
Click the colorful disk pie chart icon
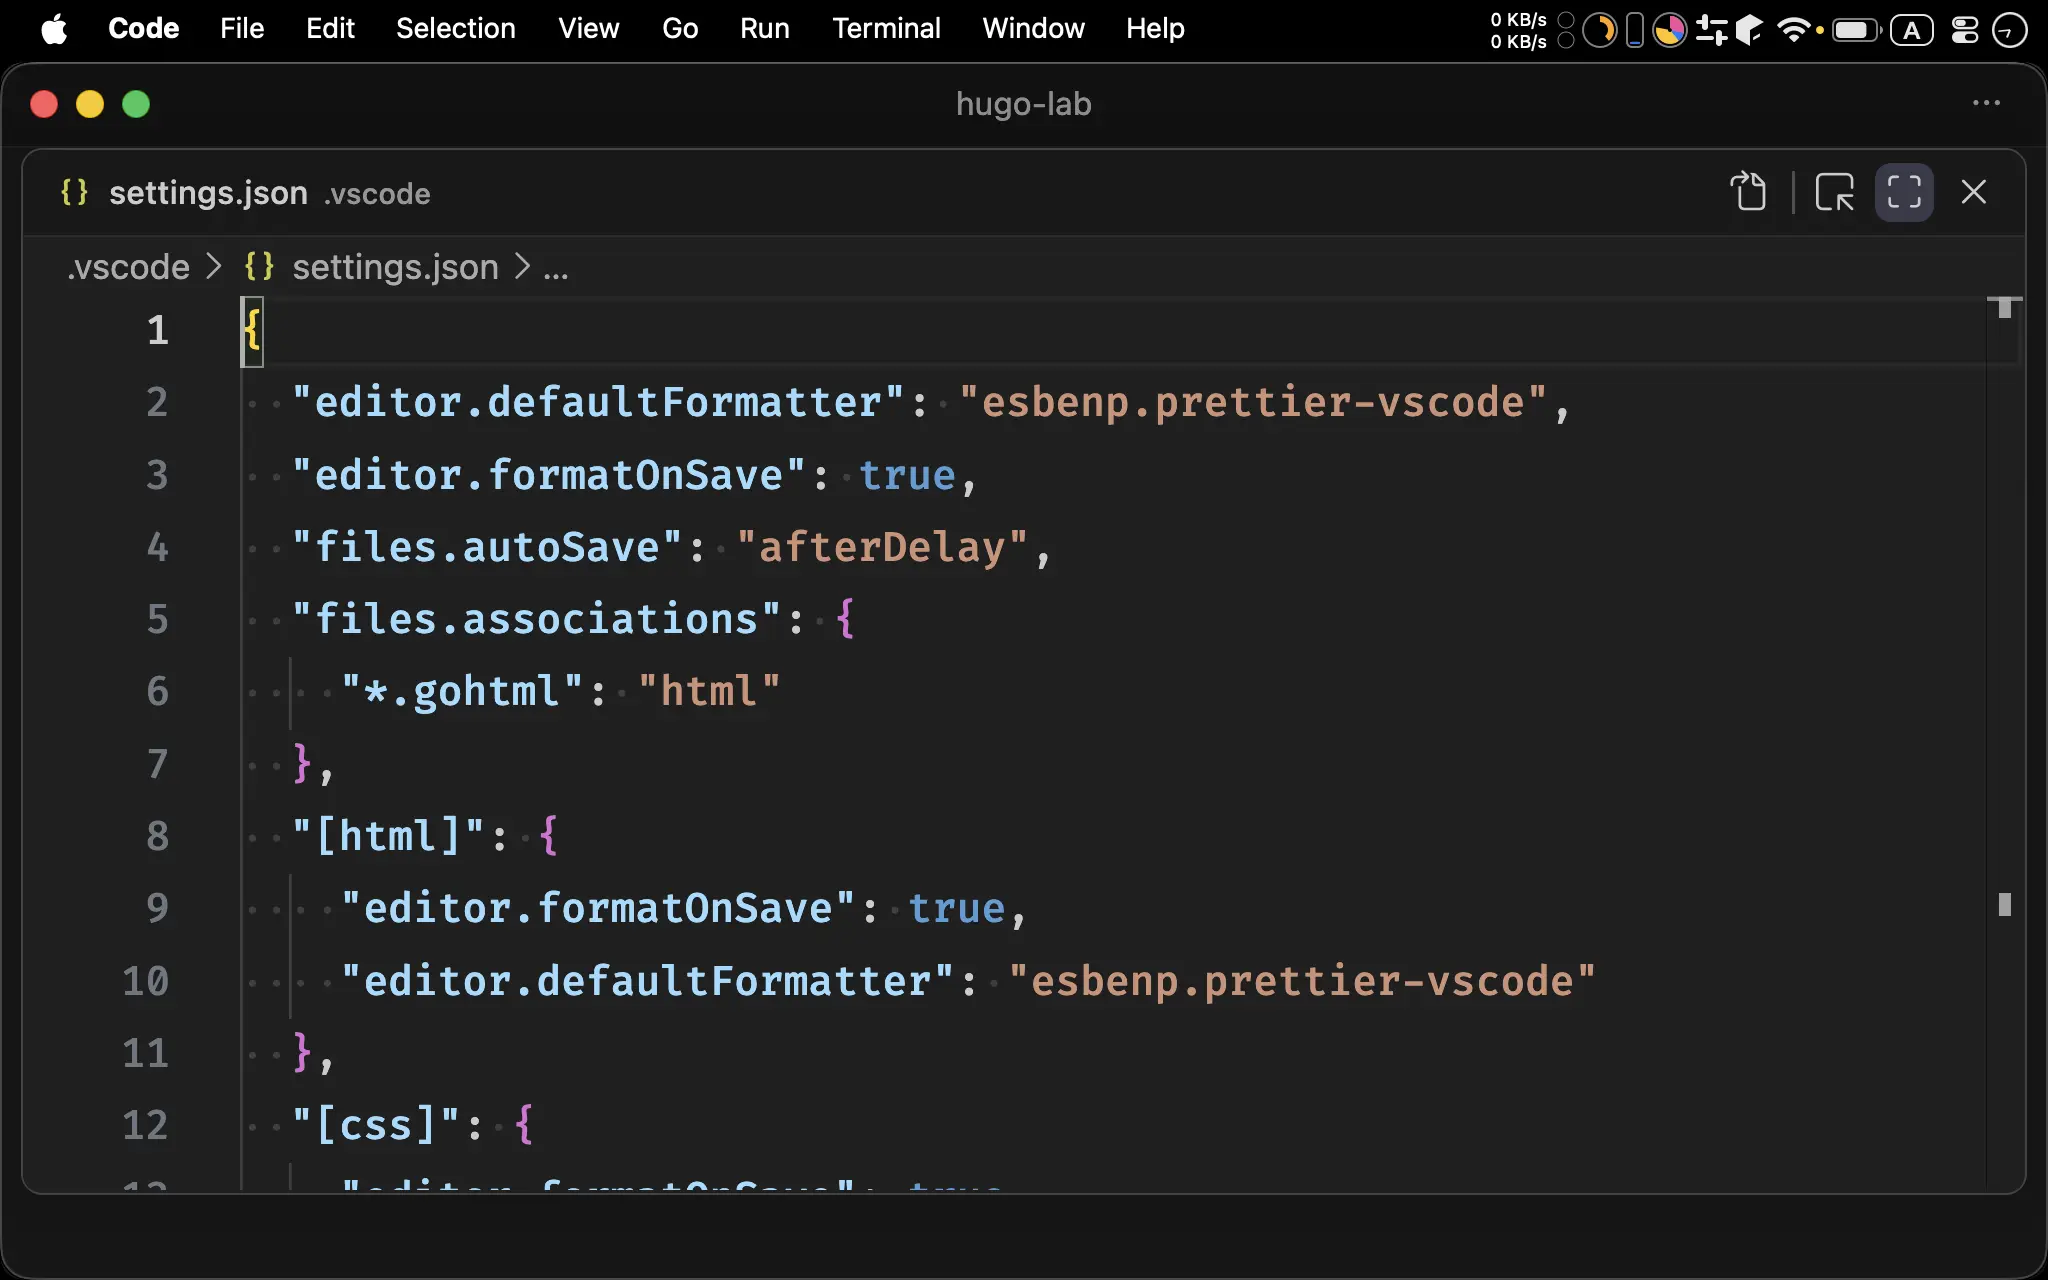click(1669, 30)
